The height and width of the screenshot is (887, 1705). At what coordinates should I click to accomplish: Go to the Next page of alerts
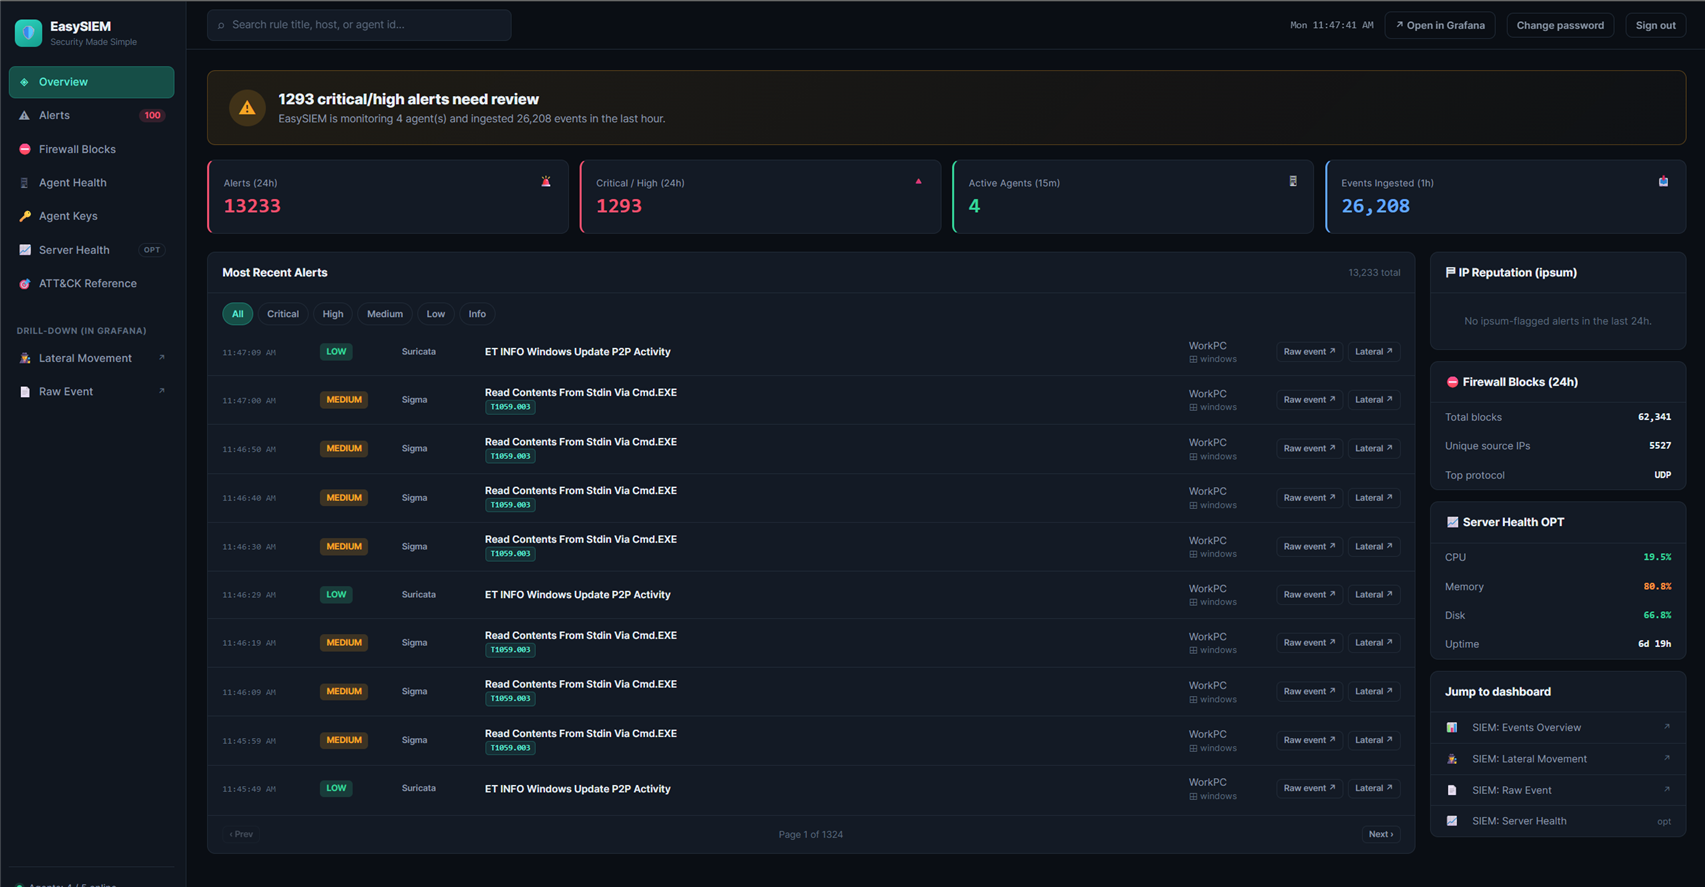[1381, 834]
